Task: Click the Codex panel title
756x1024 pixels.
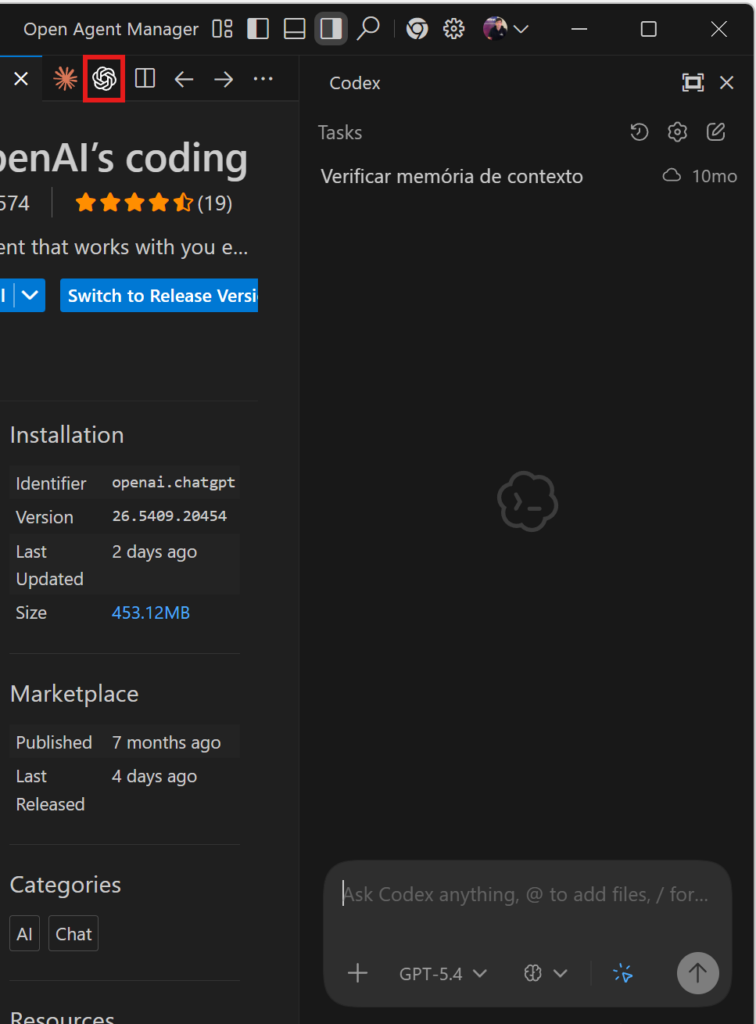Action: (x=354, y=83)
